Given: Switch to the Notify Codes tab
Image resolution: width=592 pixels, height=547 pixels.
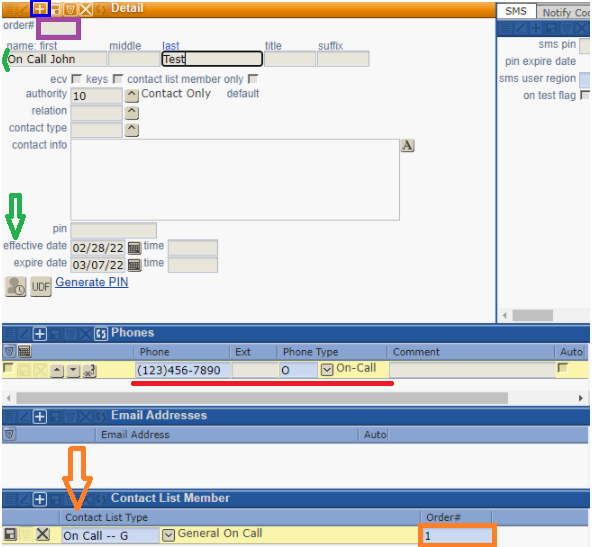Looking at the screenshot, I should (x=564, y=12).
